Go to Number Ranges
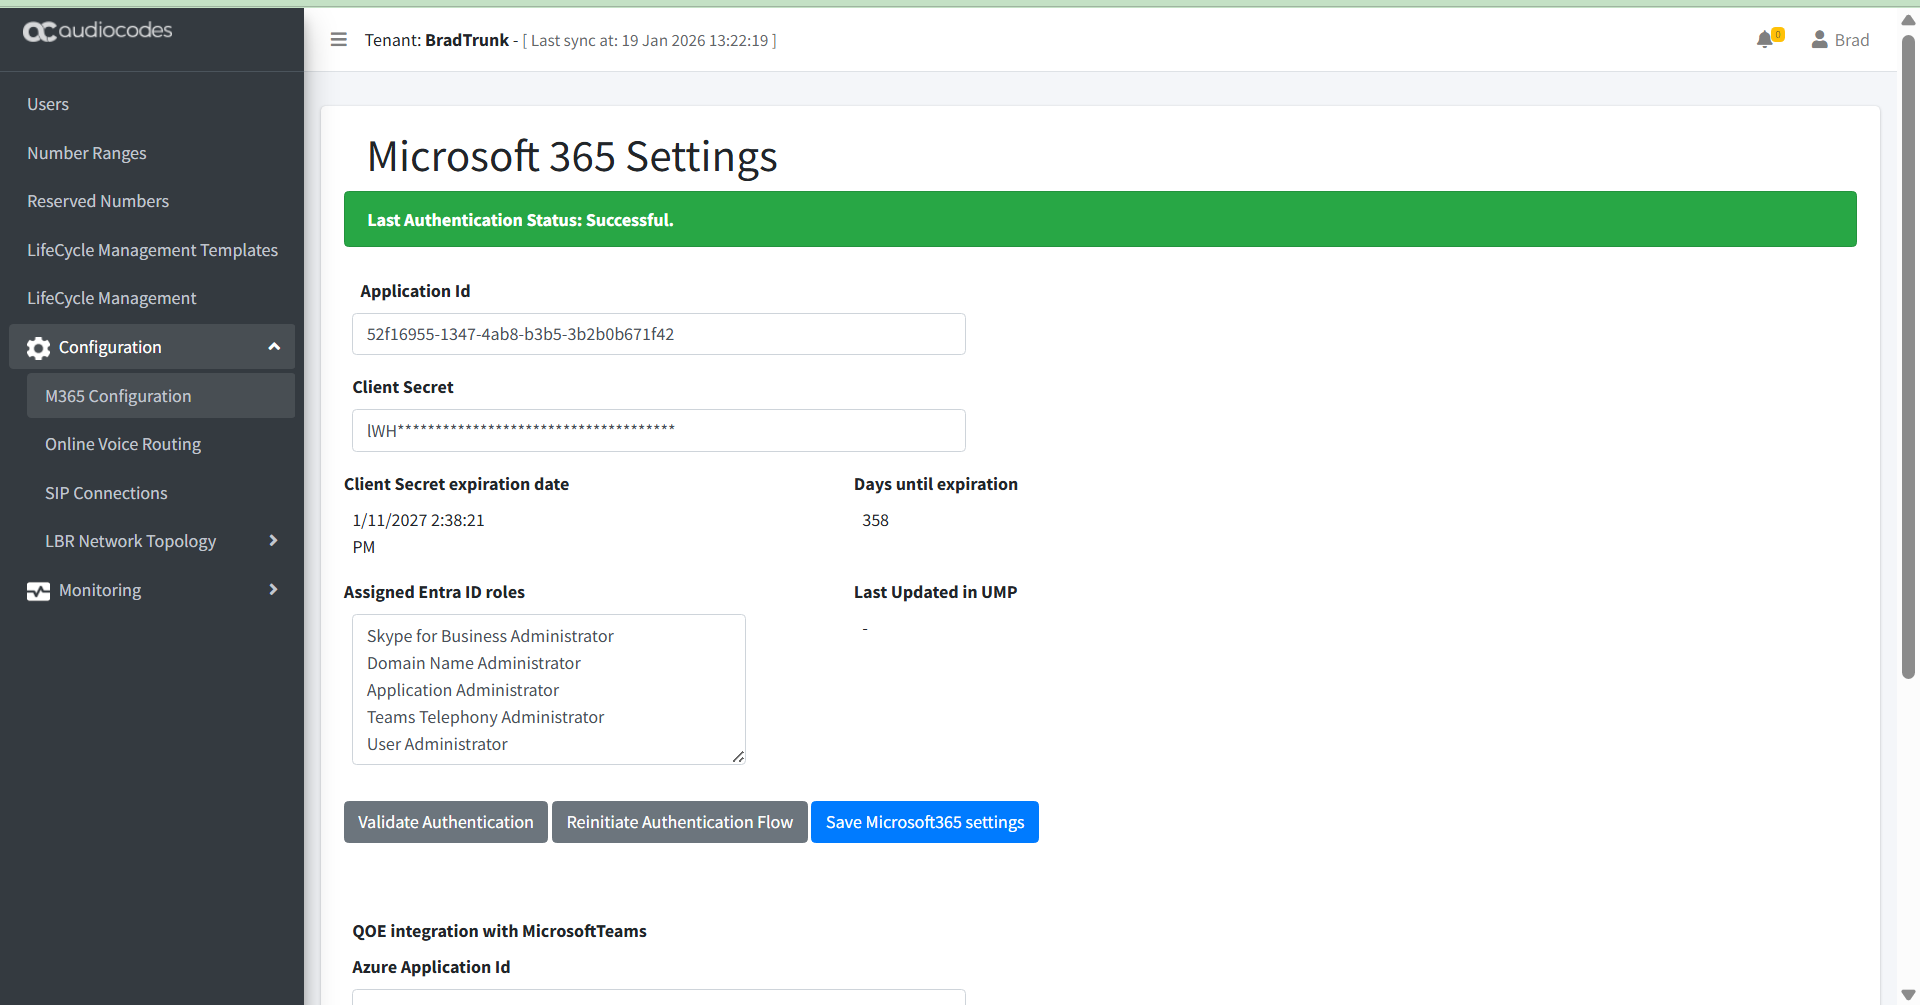 (87, 153)
